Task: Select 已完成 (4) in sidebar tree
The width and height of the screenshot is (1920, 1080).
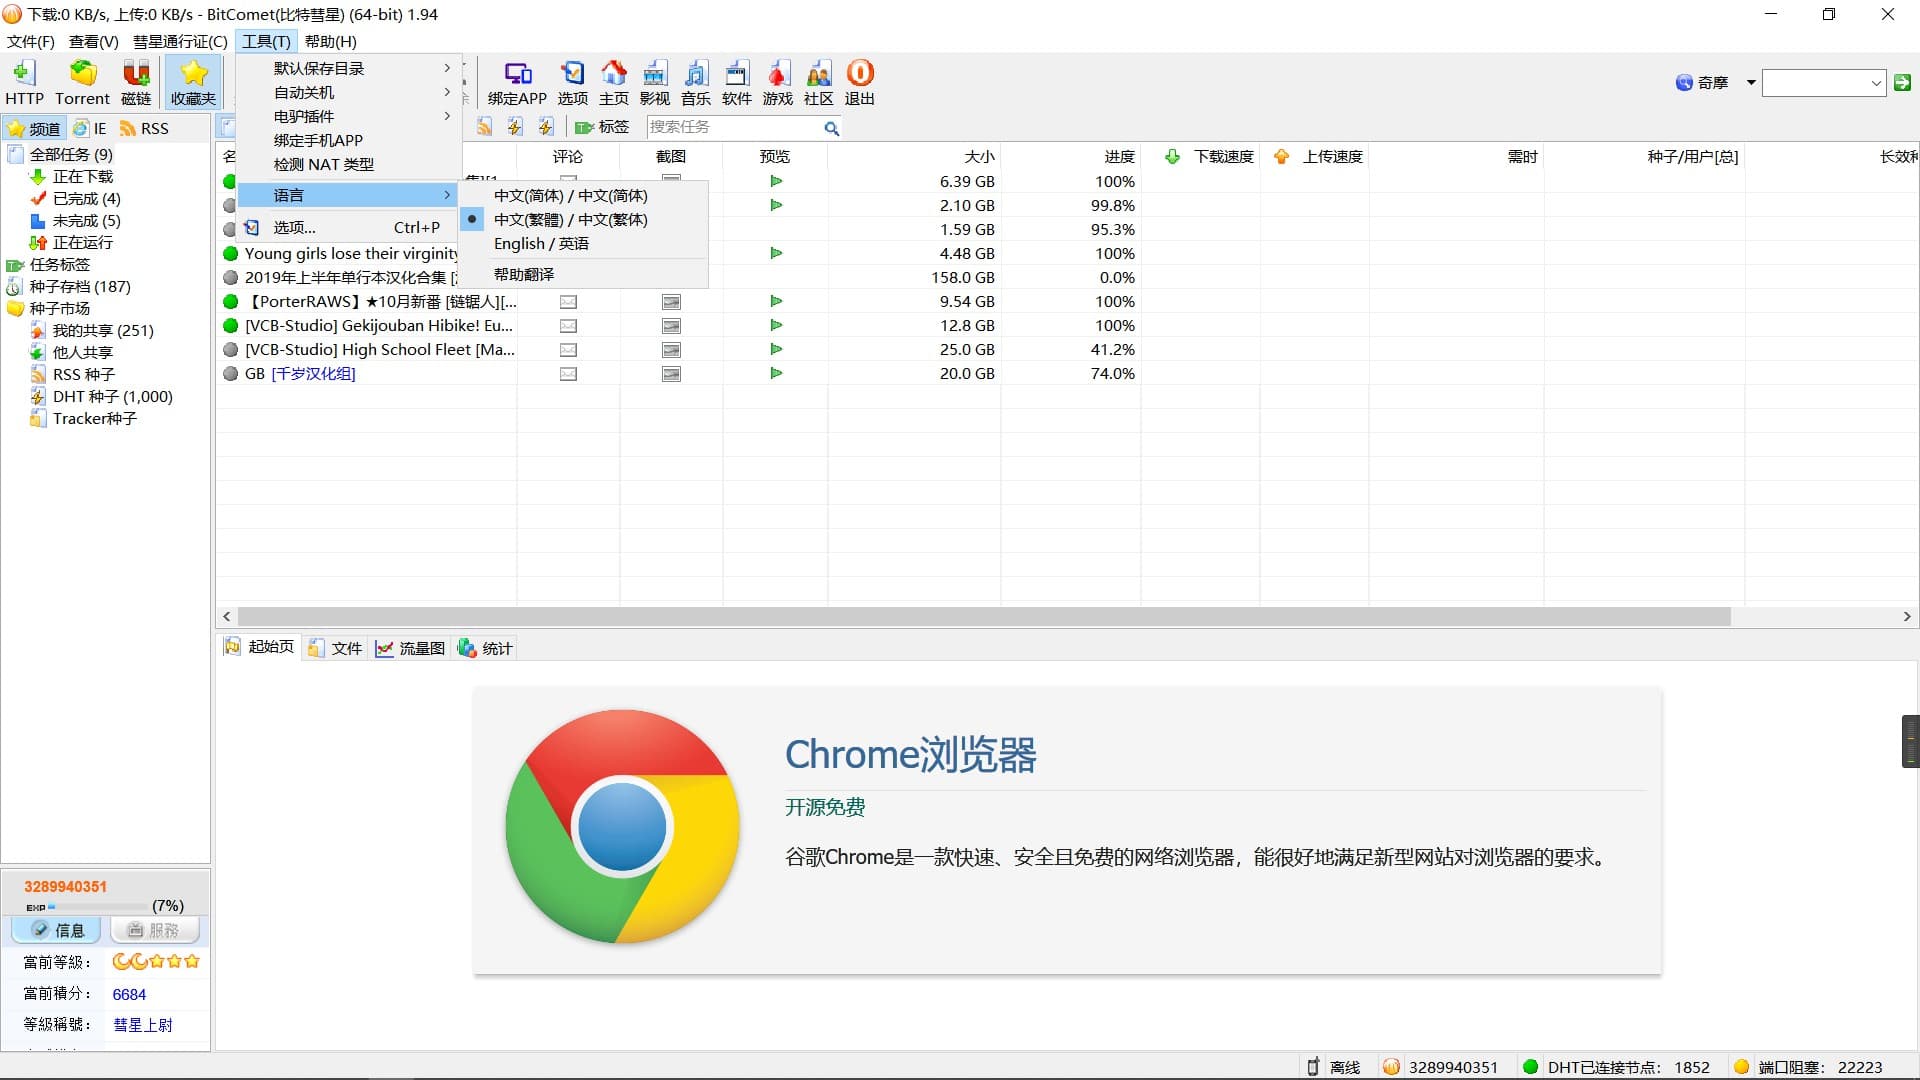Action: [86, 198]
